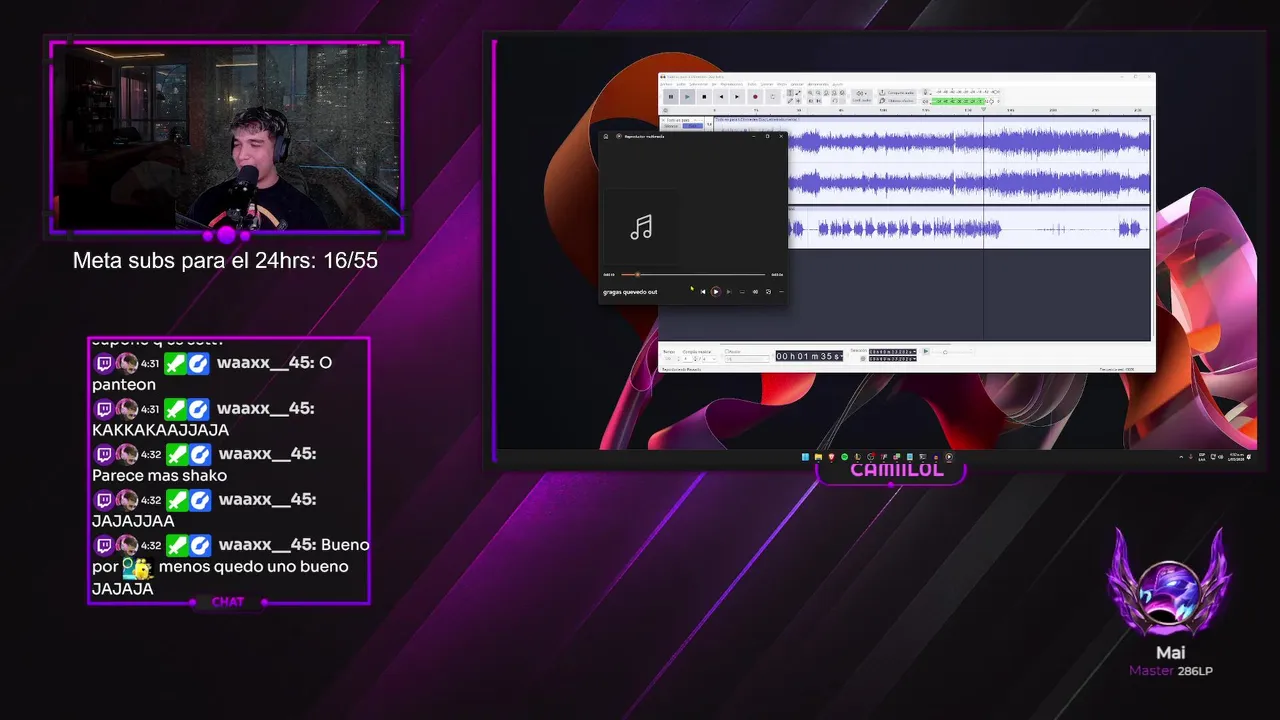Open time format dropdown beside Audacity time display
The height and width of the screenshot is (720, 1280).
click(x=841, y=357)
